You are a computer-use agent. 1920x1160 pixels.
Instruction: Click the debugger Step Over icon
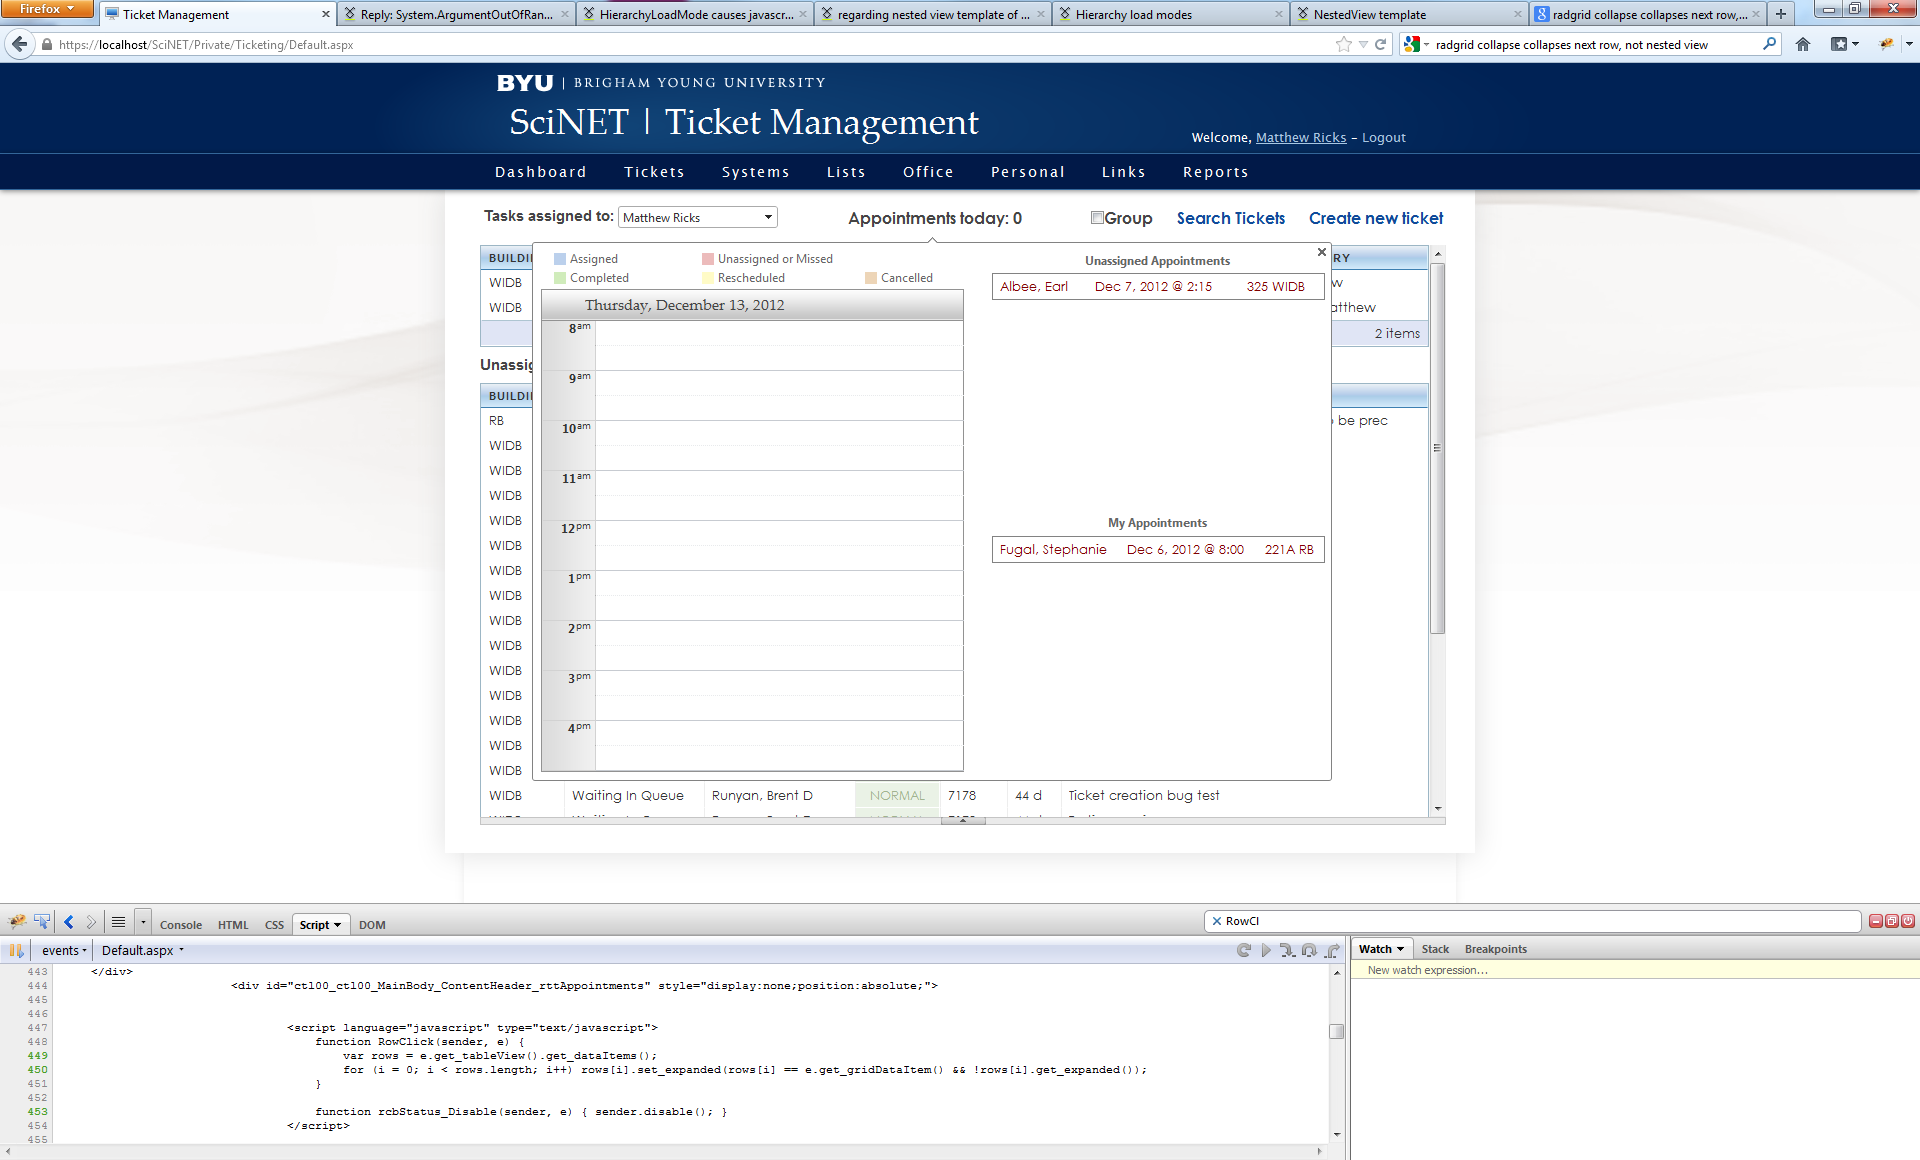tap(1309, 950)
